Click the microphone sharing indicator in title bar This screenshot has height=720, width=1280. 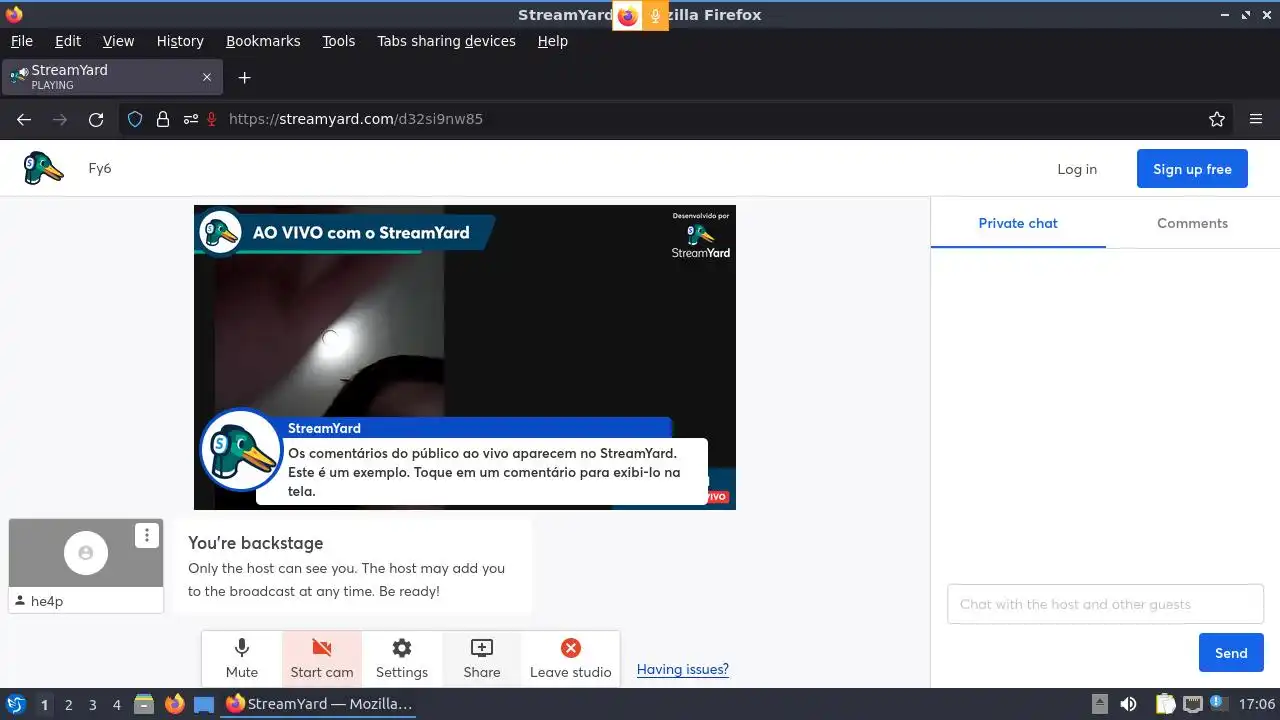point(655,15)
